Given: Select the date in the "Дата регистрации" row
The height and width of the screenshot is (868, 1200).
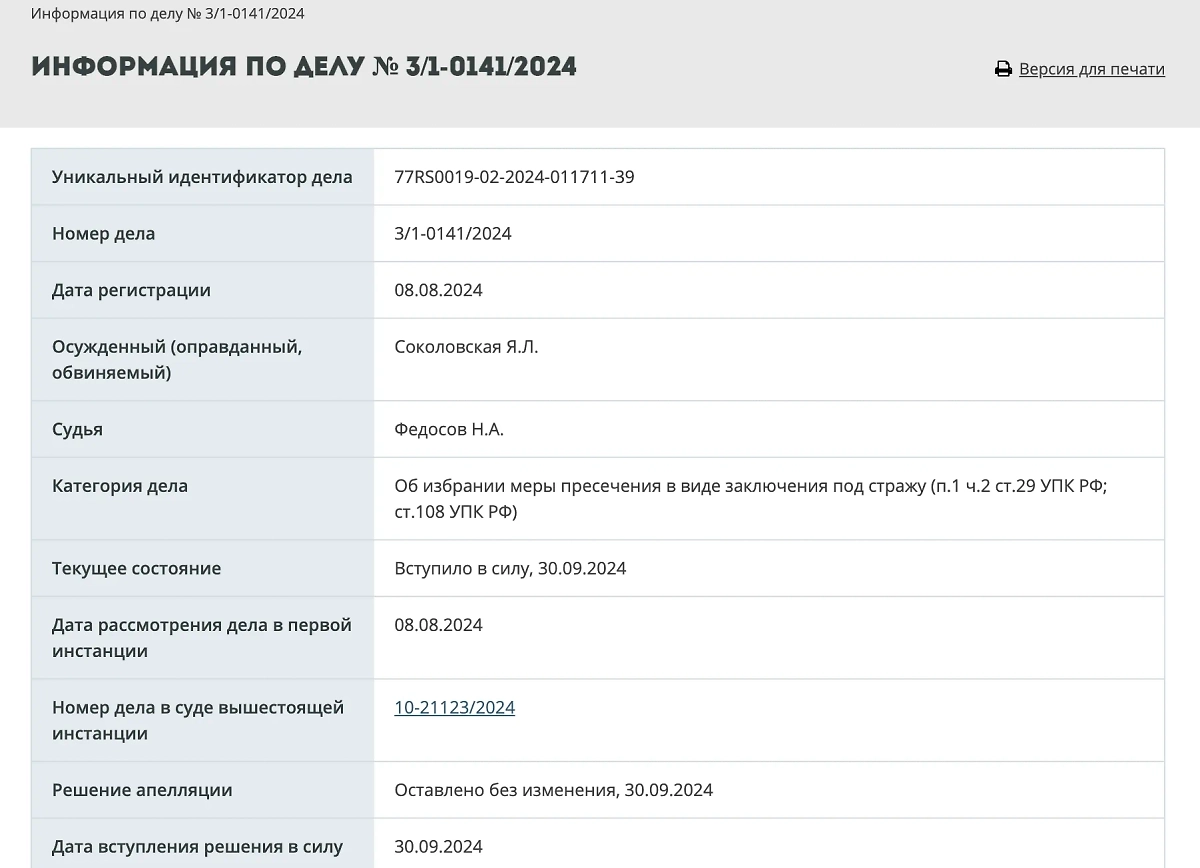Looking at the screenshot, I should [438, 290].
